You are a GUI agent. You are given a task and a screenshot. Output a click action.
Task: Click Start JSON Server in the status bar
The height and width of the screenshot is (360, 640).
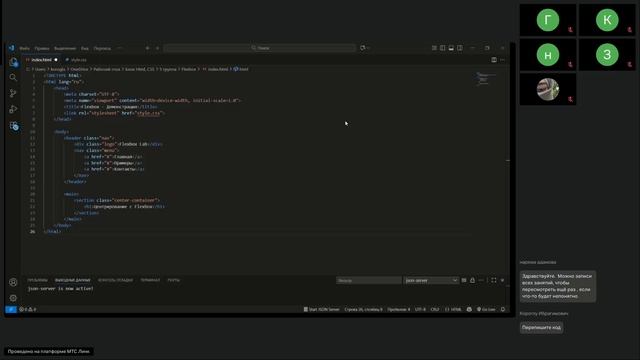pyautogui.click(x=322, y=309)
